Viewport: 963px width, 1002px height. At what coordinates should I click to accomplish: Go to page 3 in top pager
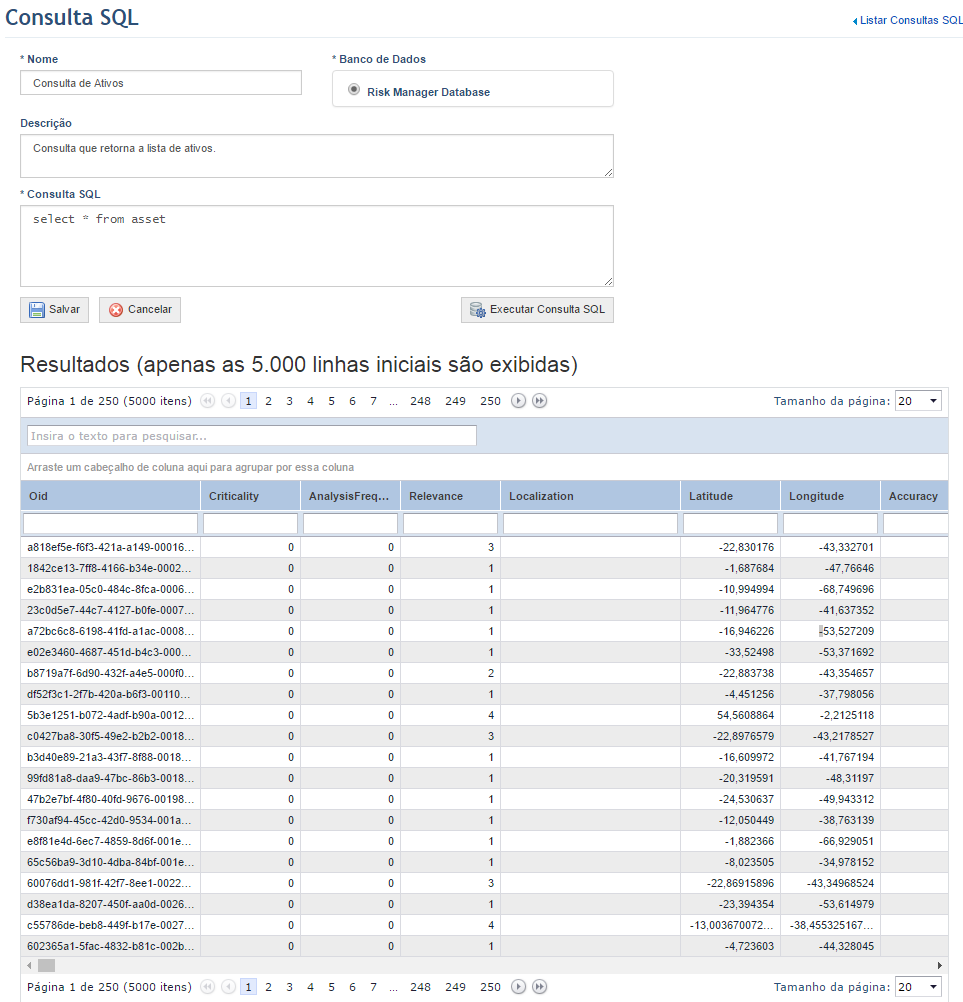coord(289,401)
